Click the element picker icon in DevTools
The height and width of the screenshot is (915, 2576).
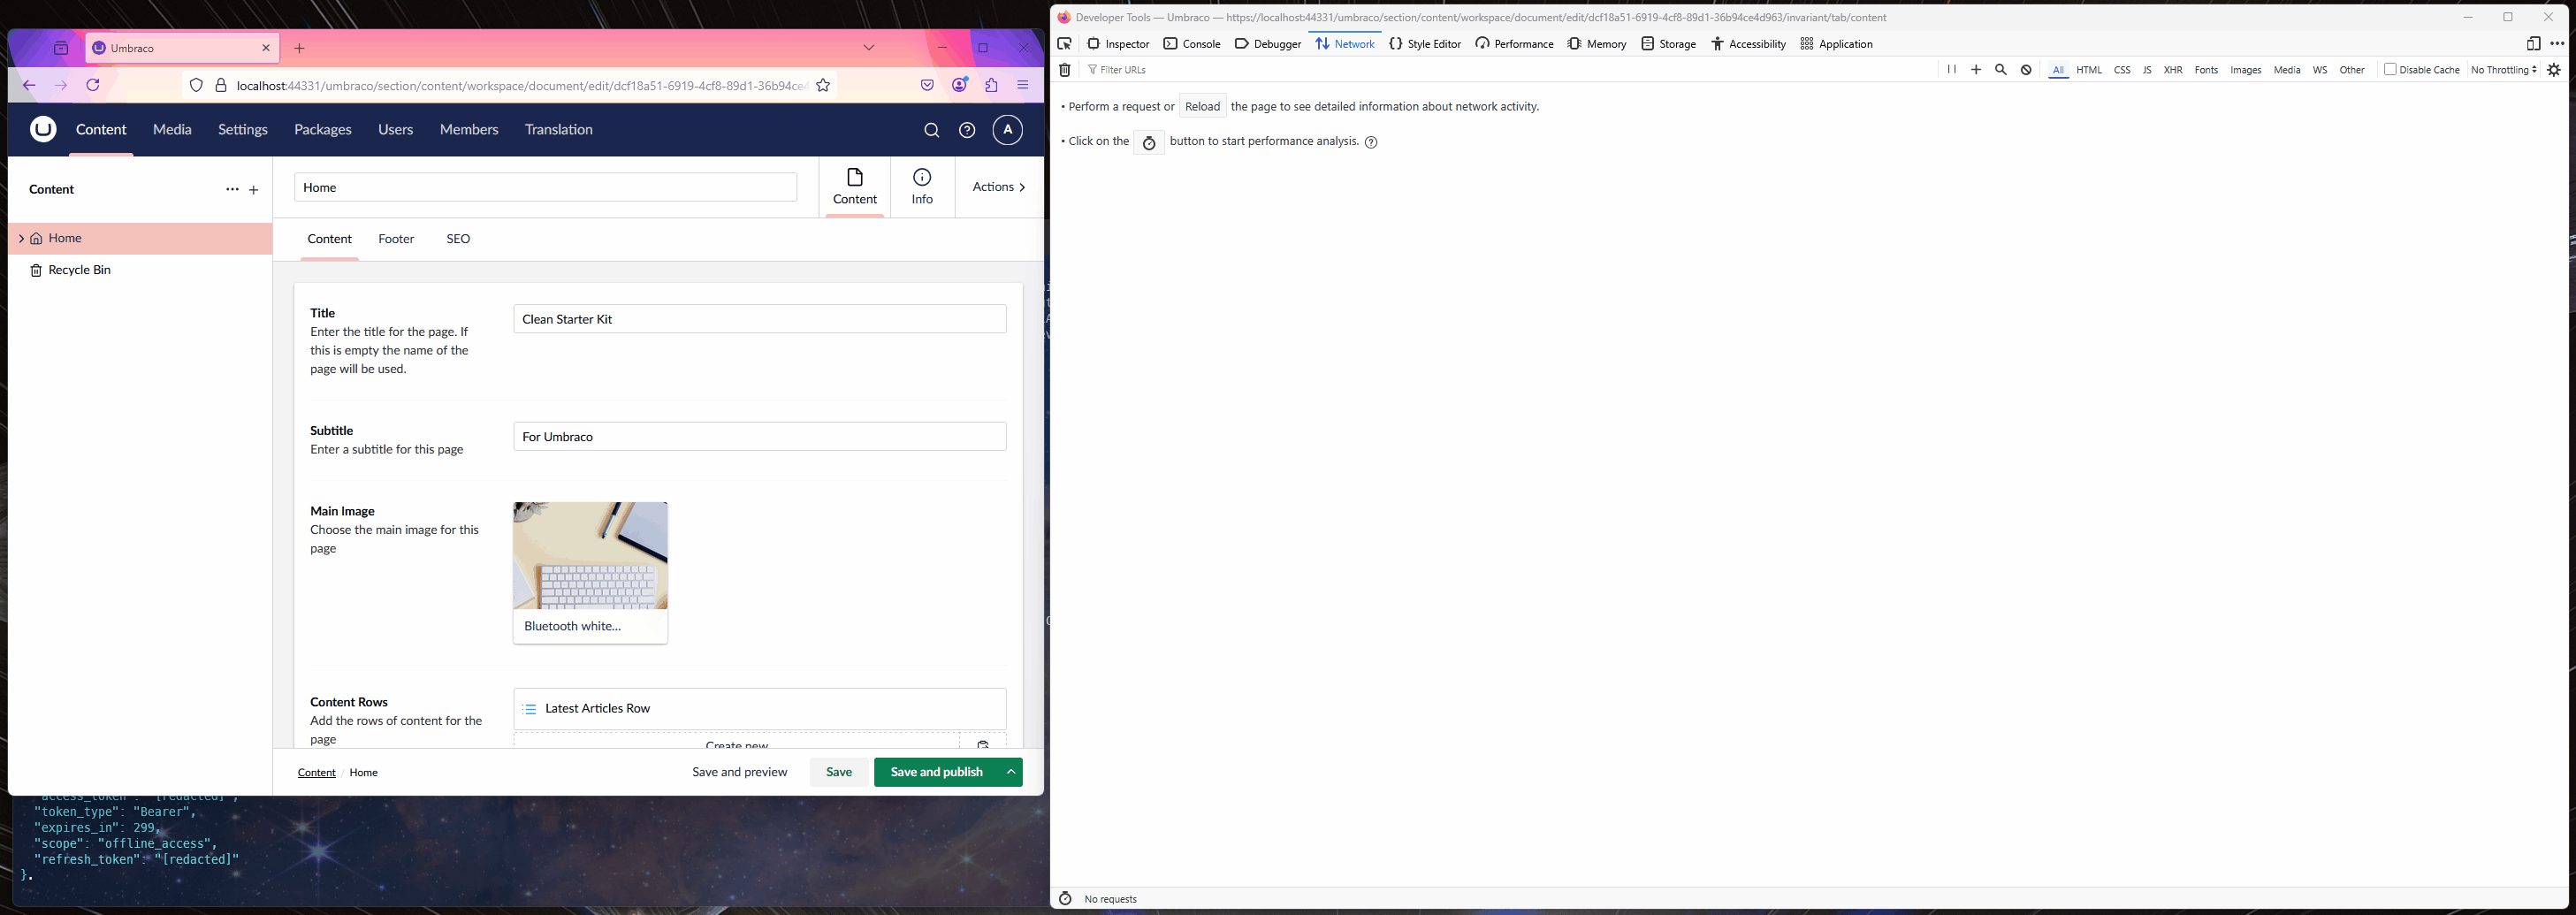click(1064, 44)
